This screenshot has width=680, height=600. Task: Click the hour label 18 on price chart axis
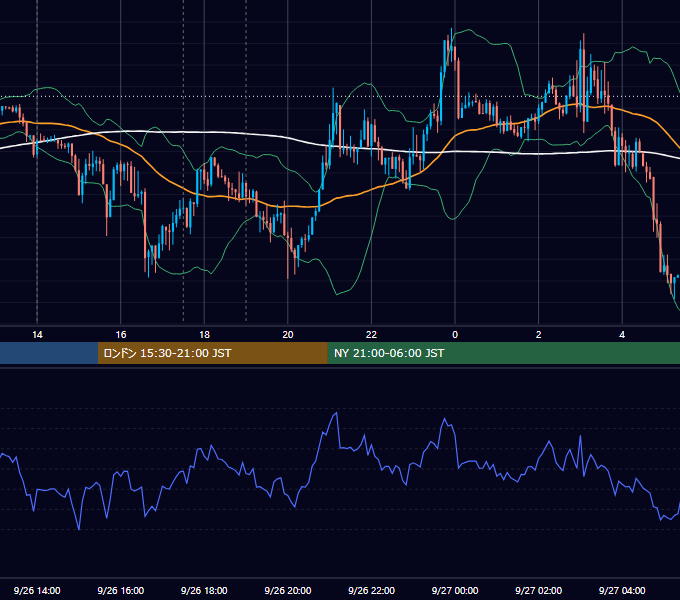[204, 335]
